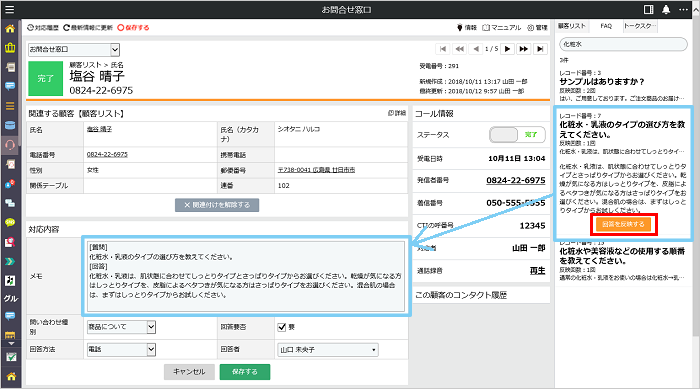Click the FAQ search field 化粧水

coord(623,44)
